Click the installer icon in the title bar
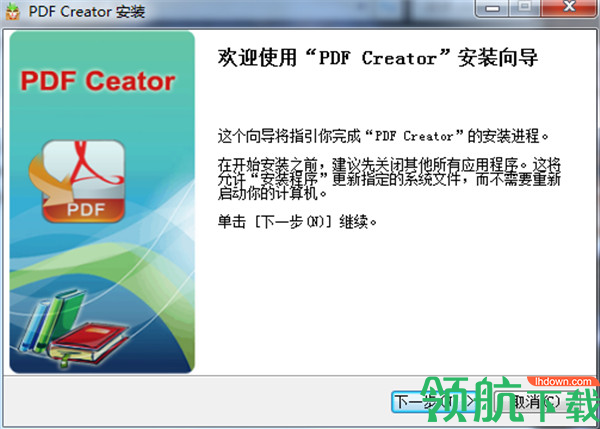Viewport: 600px width, 429px height. click(x=13, y=11)
